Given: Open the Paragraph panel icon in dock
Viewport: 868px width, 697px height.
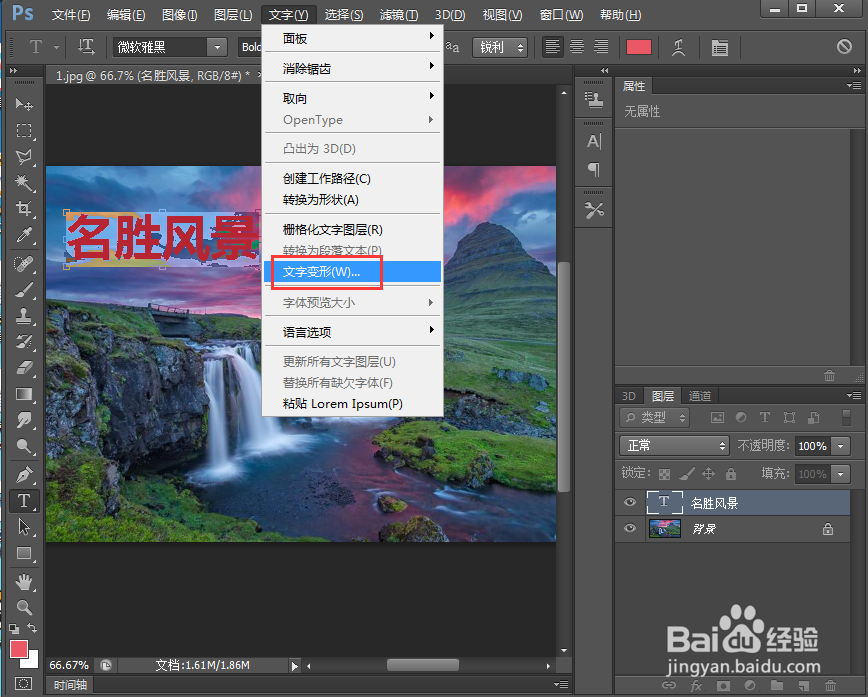Looking at the screenshot, I should click(x=593, y=169).
